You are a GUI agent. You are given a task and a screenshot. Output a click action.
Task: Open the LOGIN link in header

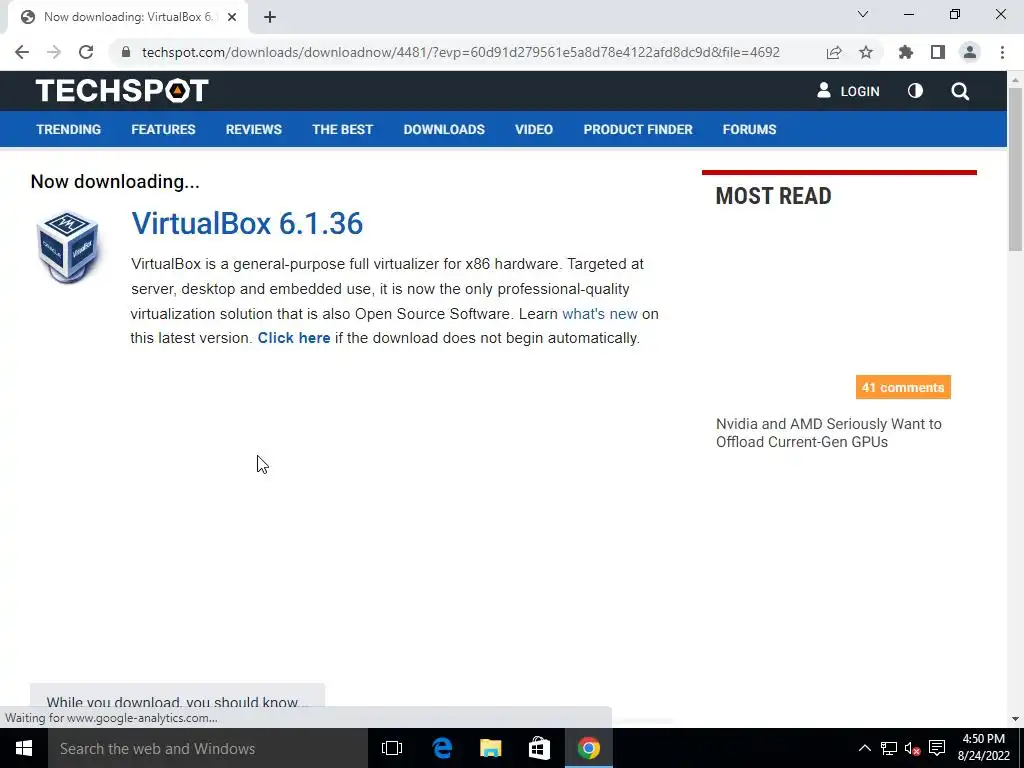click(848, 91)
